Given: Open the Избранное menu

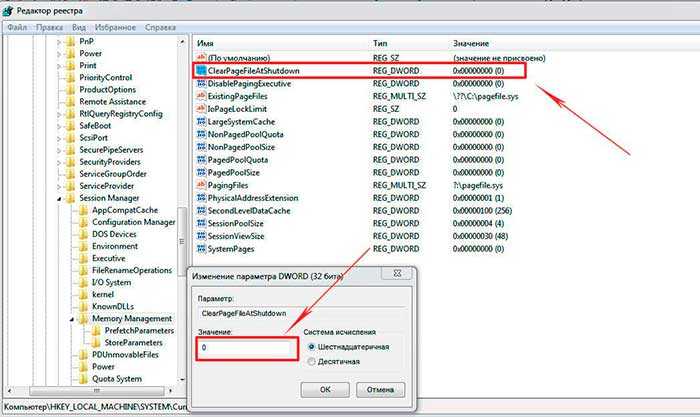Looking at the screenshot, I should pyautogui.click(x=115, y=27).
